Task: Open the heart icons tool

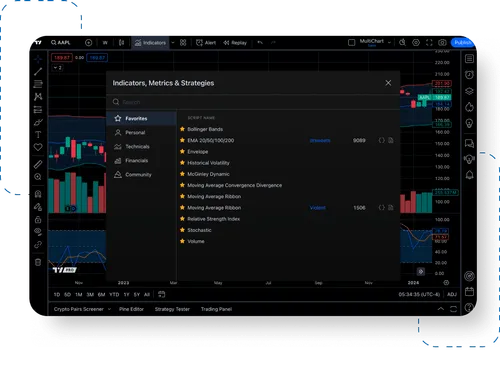Action: (38, 147)
